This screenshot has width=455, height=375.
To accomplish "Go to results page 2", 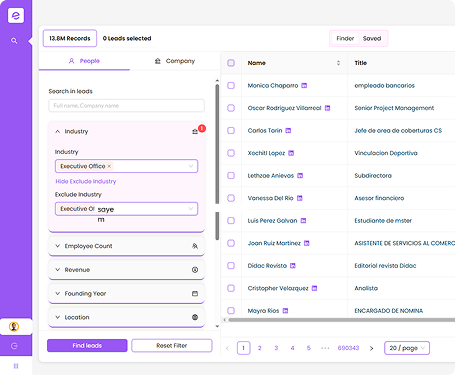I will coord(260,348).
